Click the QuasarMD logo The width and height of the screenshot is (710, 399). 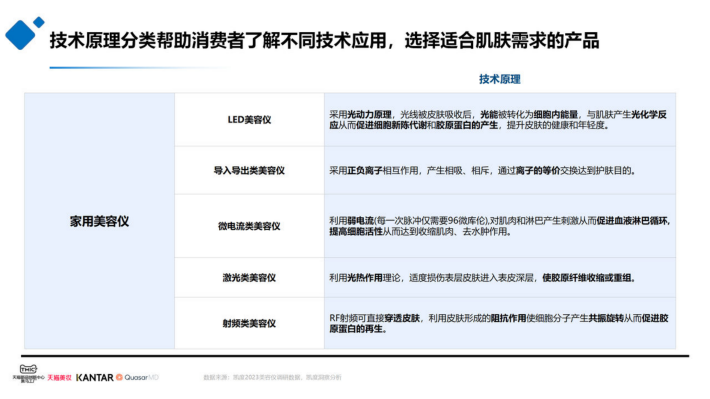point(138,377)
